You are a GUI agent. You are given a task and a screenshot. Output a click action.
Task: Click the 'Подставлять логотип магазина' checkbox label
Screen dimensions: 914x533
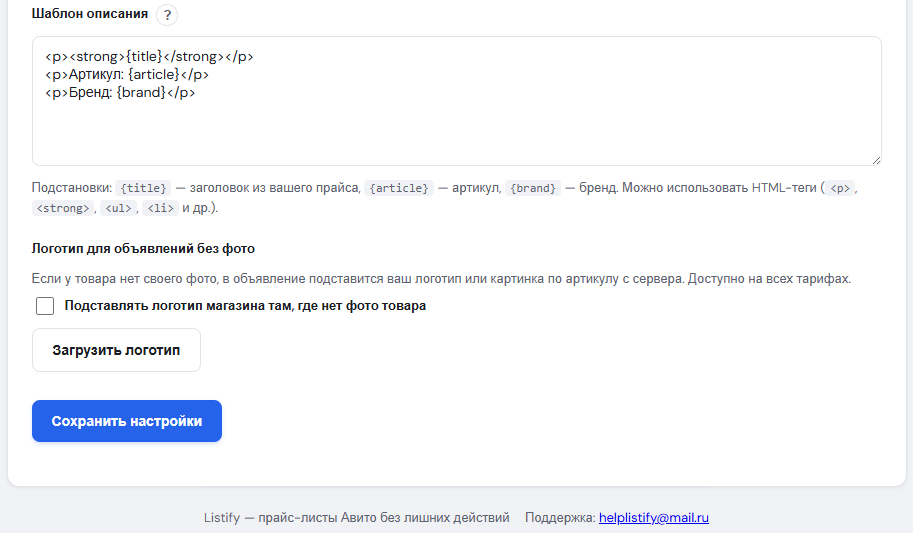pos(245,306)
